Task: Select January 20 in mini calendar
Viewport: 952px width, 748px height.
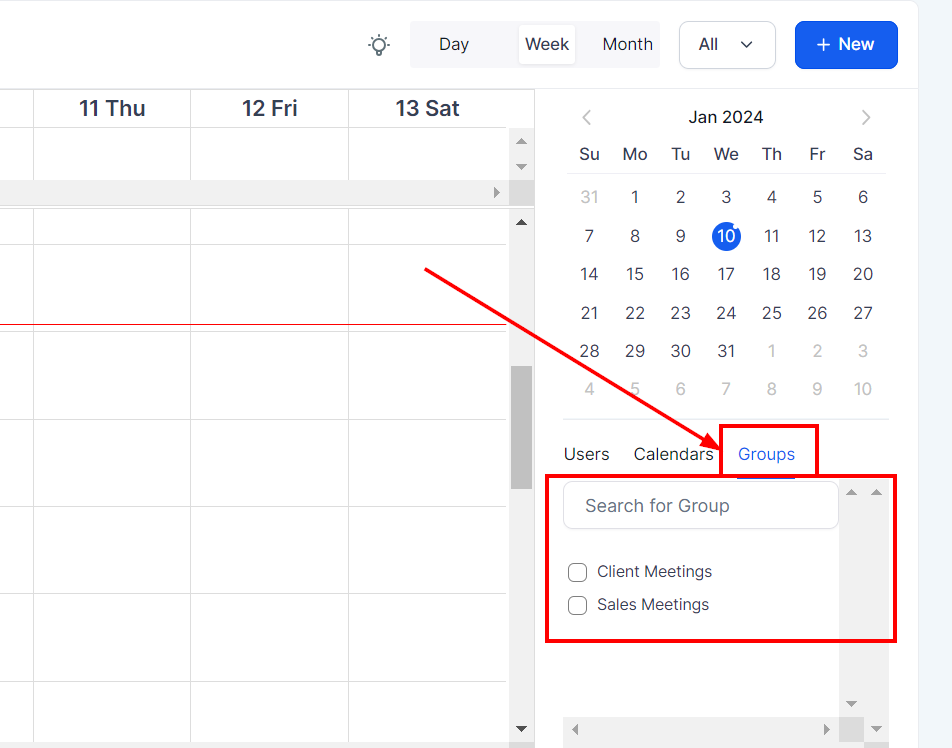Action: click(863, 274)
